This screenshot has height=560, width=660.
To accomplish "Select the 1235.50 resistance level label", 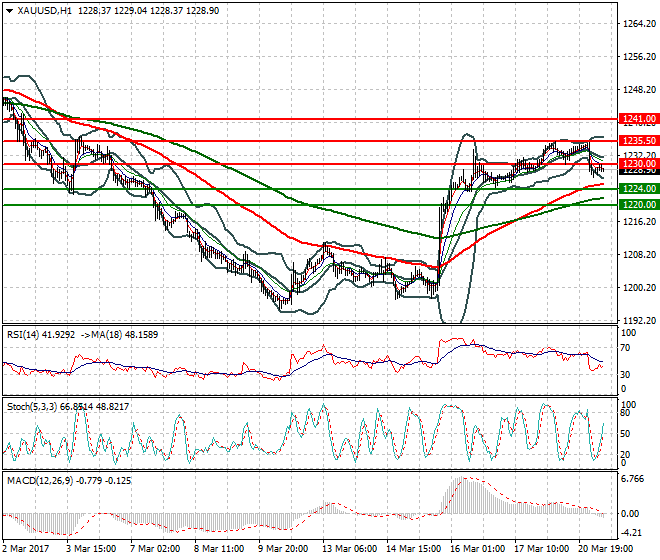I will point(639,141).
